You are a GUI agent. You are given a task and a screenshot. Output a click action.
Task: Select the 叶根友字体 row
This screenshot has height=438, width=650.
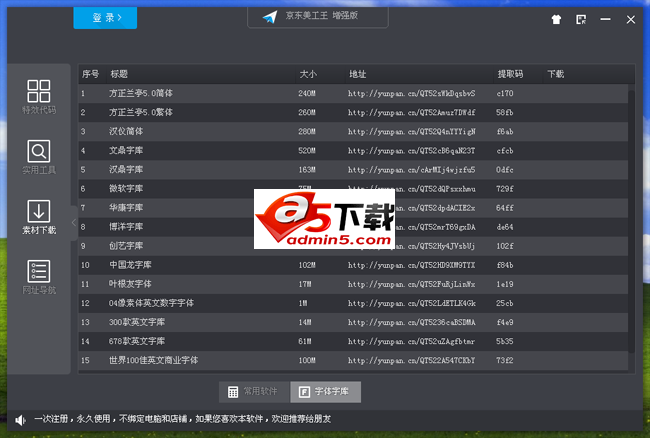click(353, 284)
